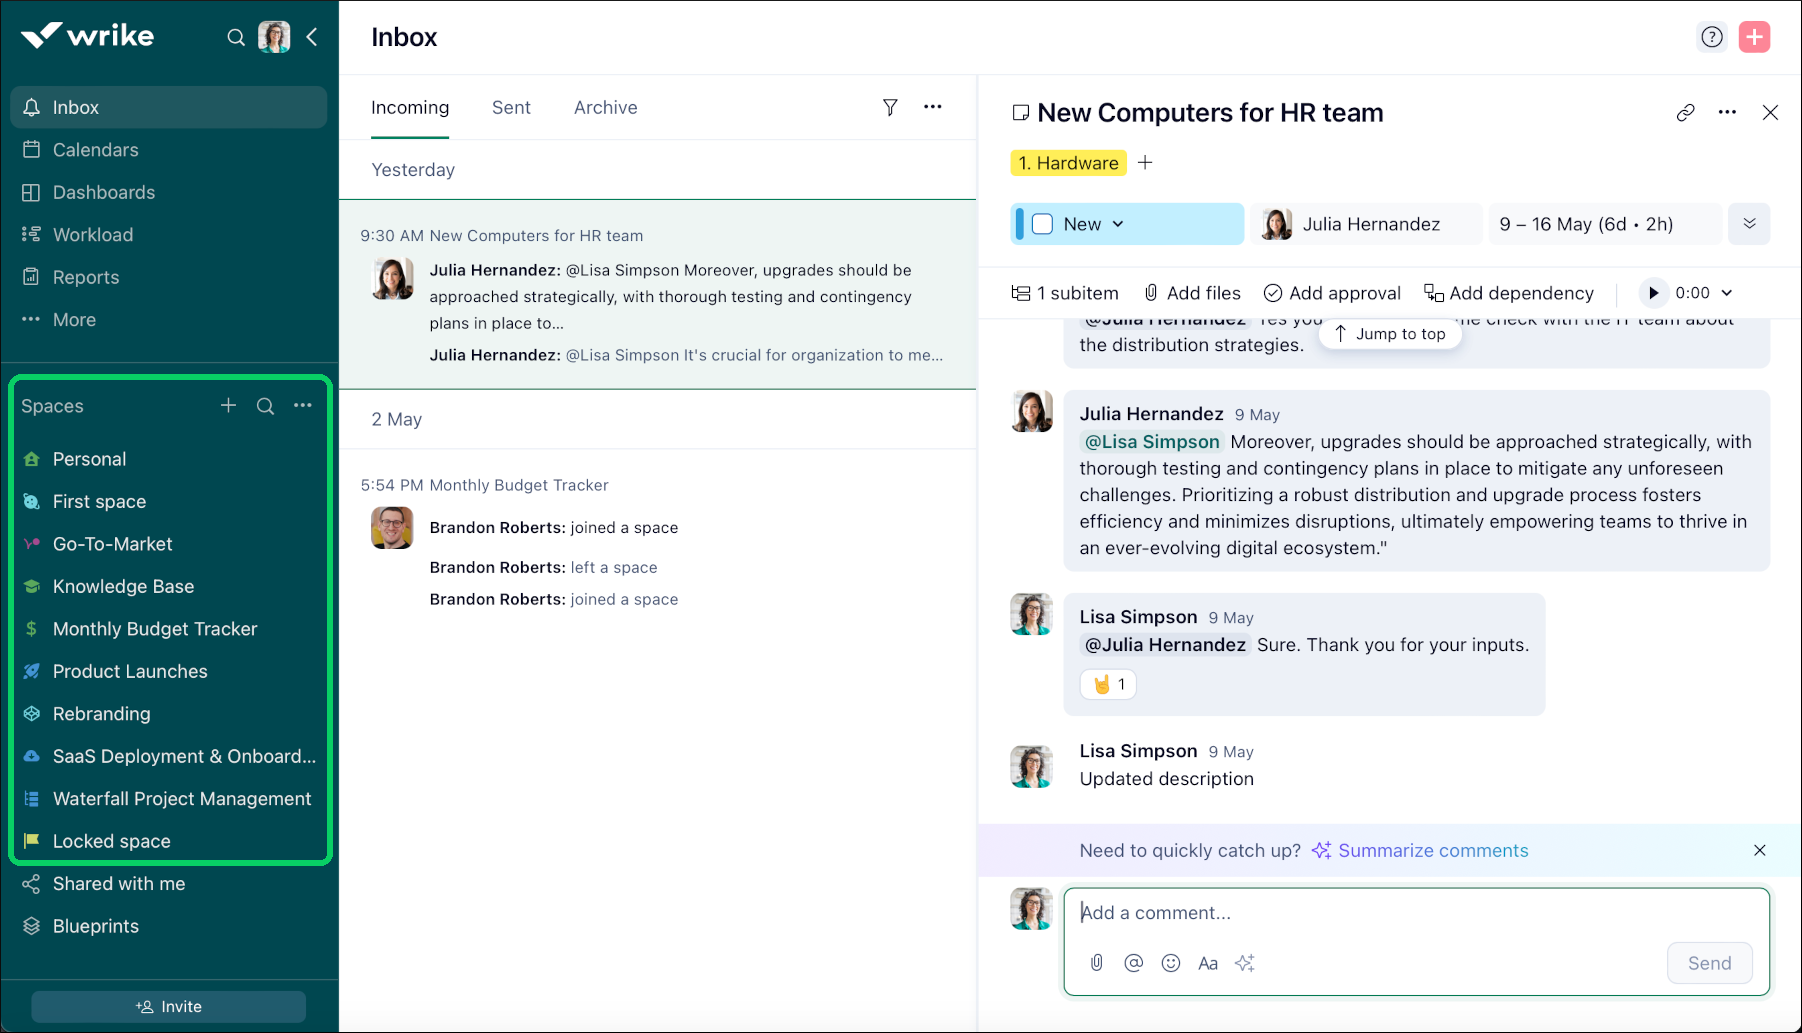The width and height of the screenshot is (1802, 1033).
Task: Click the Summarize comments link
Action: [1432, 850]
